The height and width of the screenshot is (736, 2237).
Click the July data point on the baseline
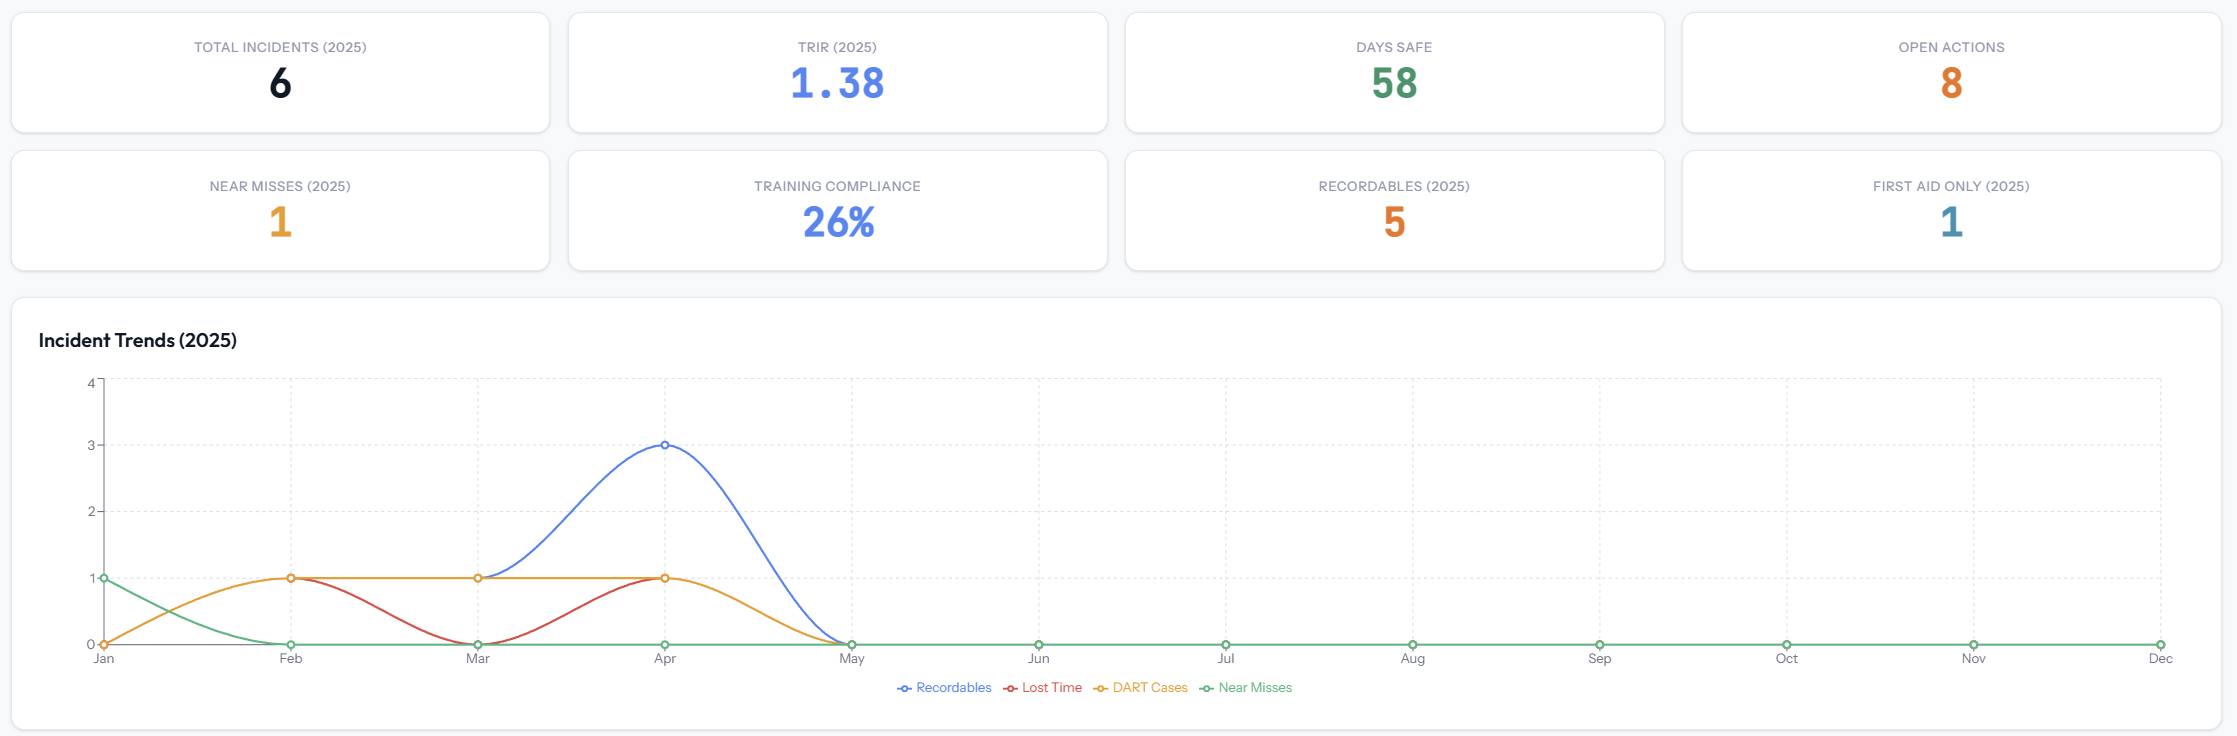coord(1226,645)
